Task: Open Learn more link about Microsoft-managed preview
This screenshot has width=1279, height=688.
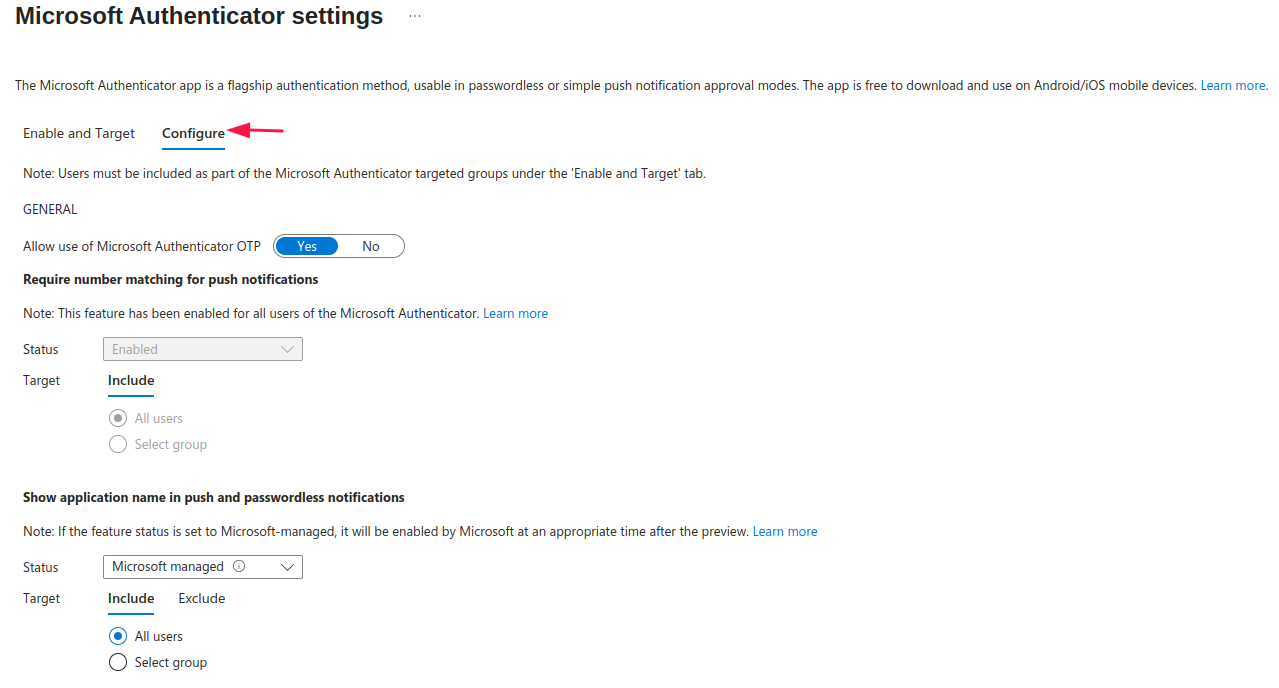Action: 785,531
